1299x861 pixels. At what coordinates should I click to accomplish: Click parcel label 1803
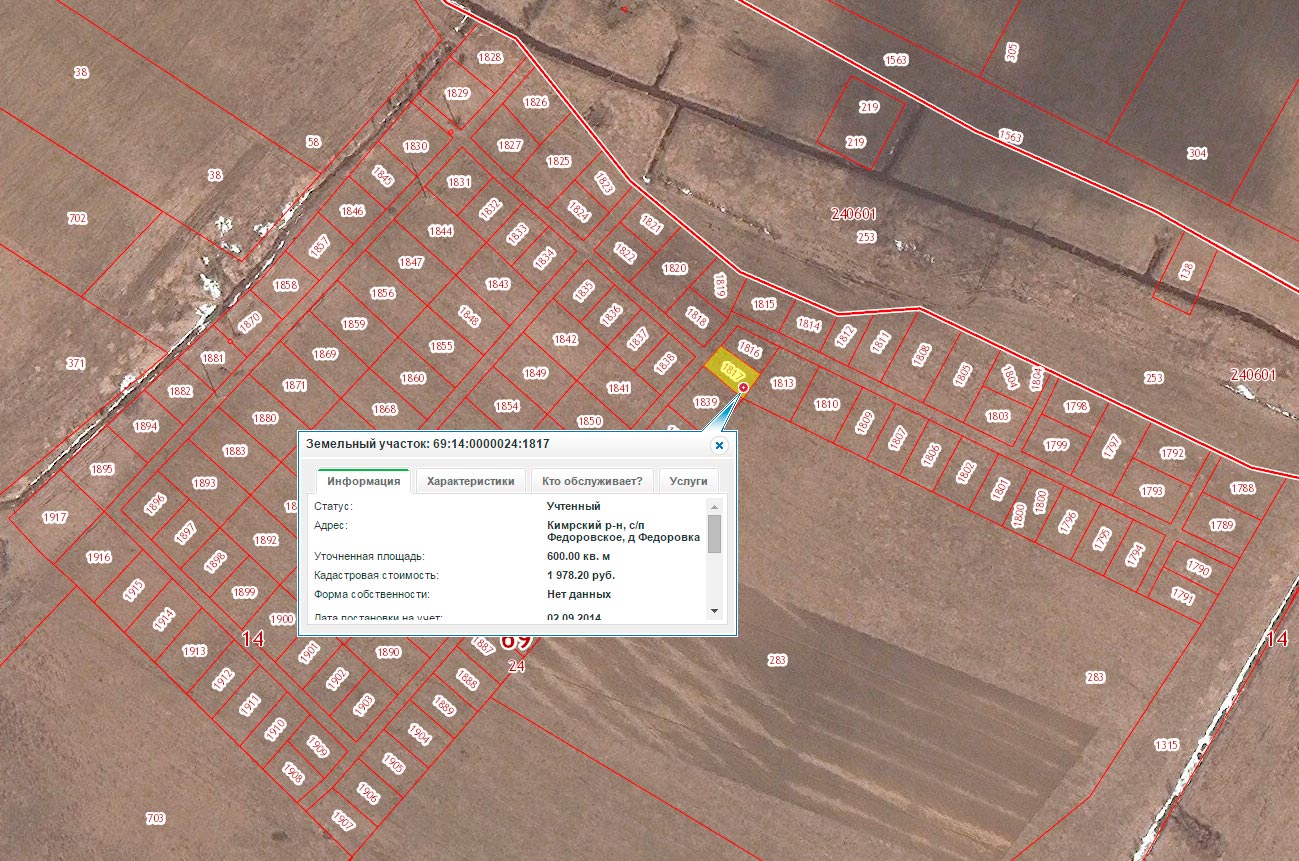click(997, 416)
